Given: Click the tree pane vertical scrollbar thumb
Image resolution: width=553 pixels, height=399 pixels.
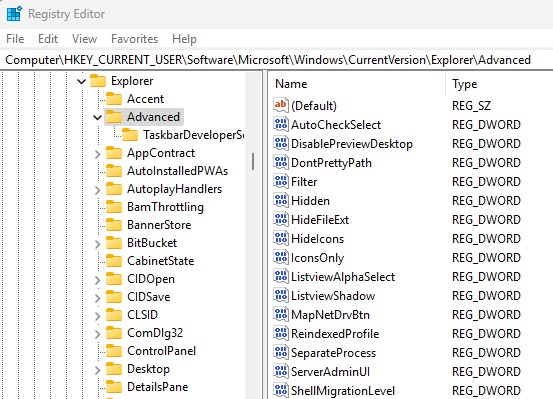Looking at the screenshot, I should coord(253,161).
